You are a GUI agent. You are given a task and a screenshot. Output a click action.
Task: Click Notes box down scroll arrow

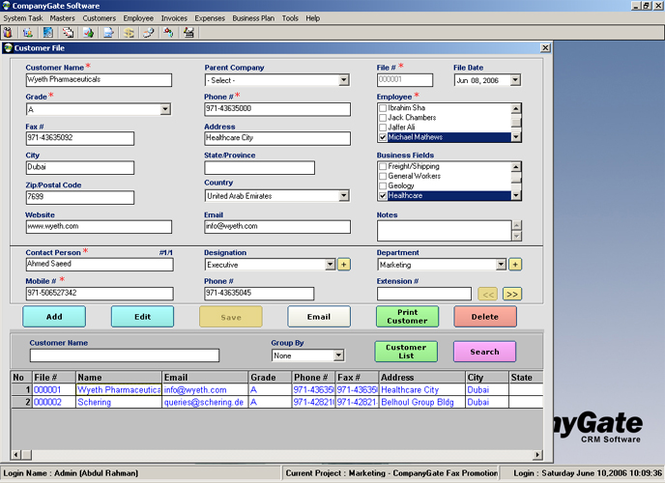(x=517, y=236)
